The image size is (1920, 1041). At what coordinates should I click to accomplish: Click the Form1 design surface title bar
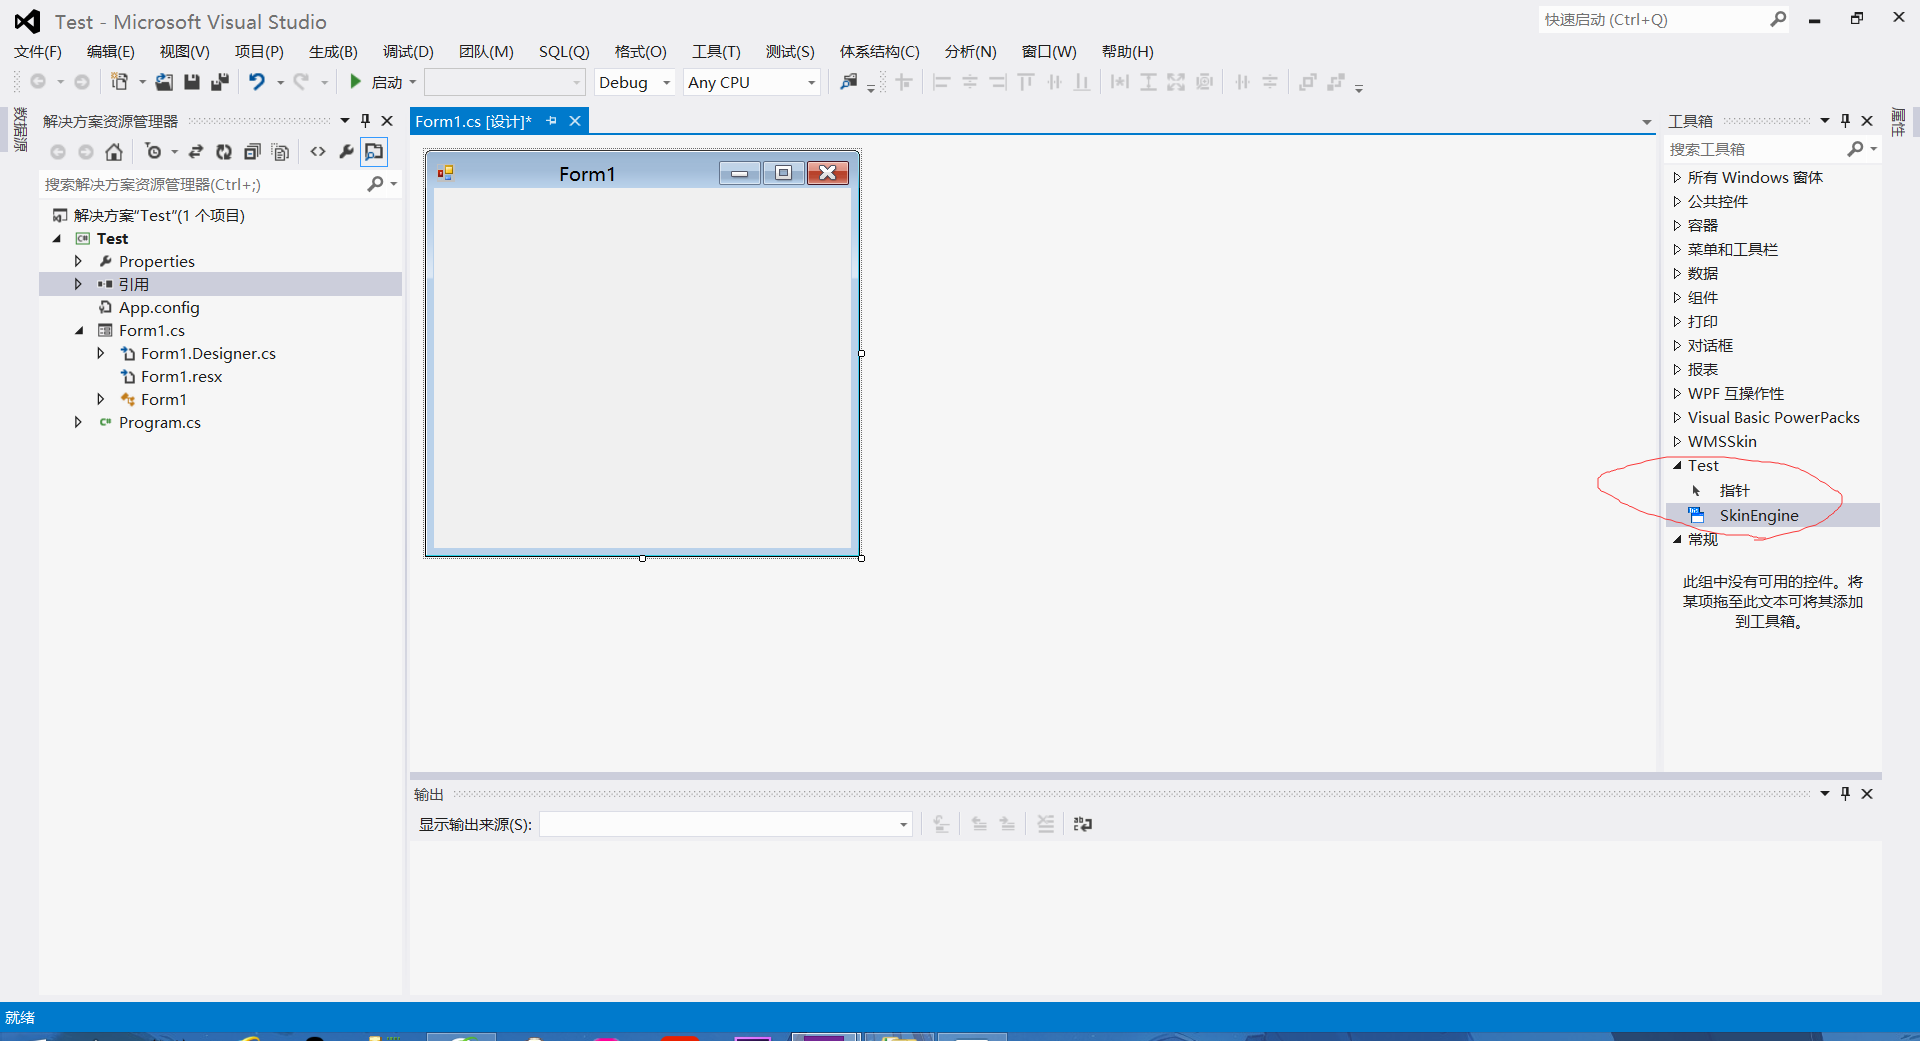(x=587, y=173)
